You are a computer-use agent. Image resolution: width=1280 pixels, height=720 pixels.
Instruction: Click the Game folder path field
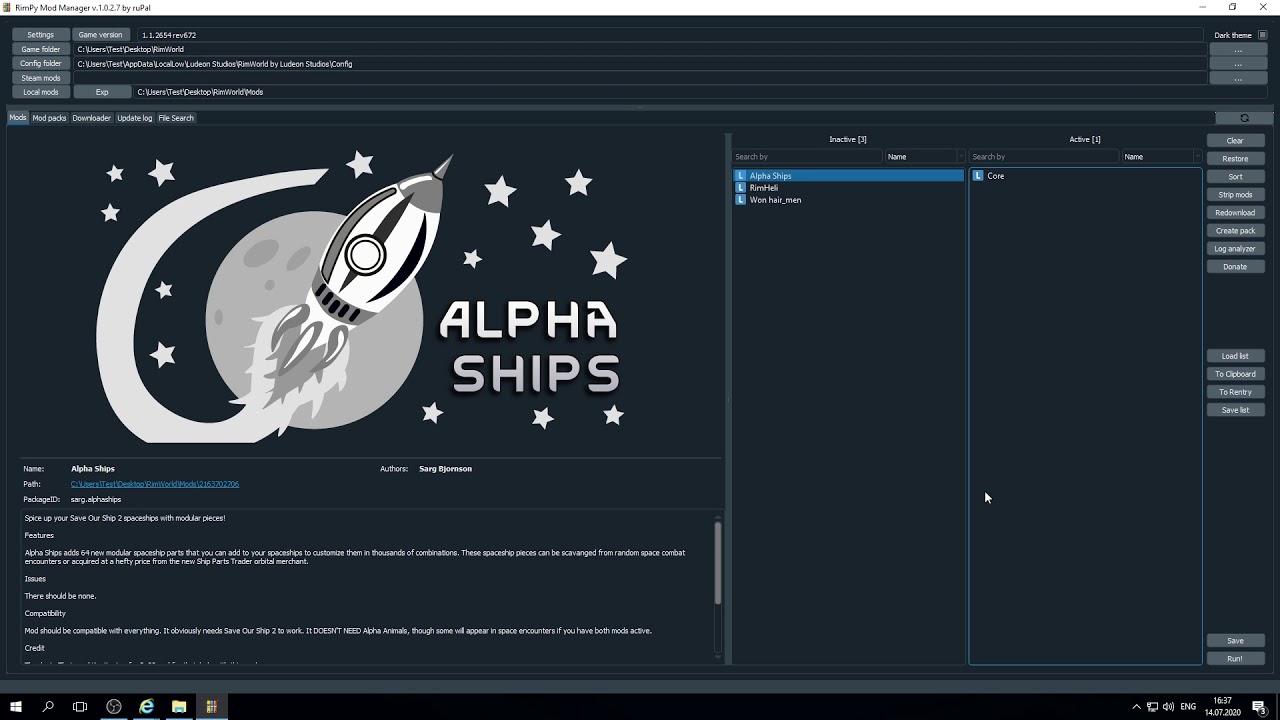(638, 49)
